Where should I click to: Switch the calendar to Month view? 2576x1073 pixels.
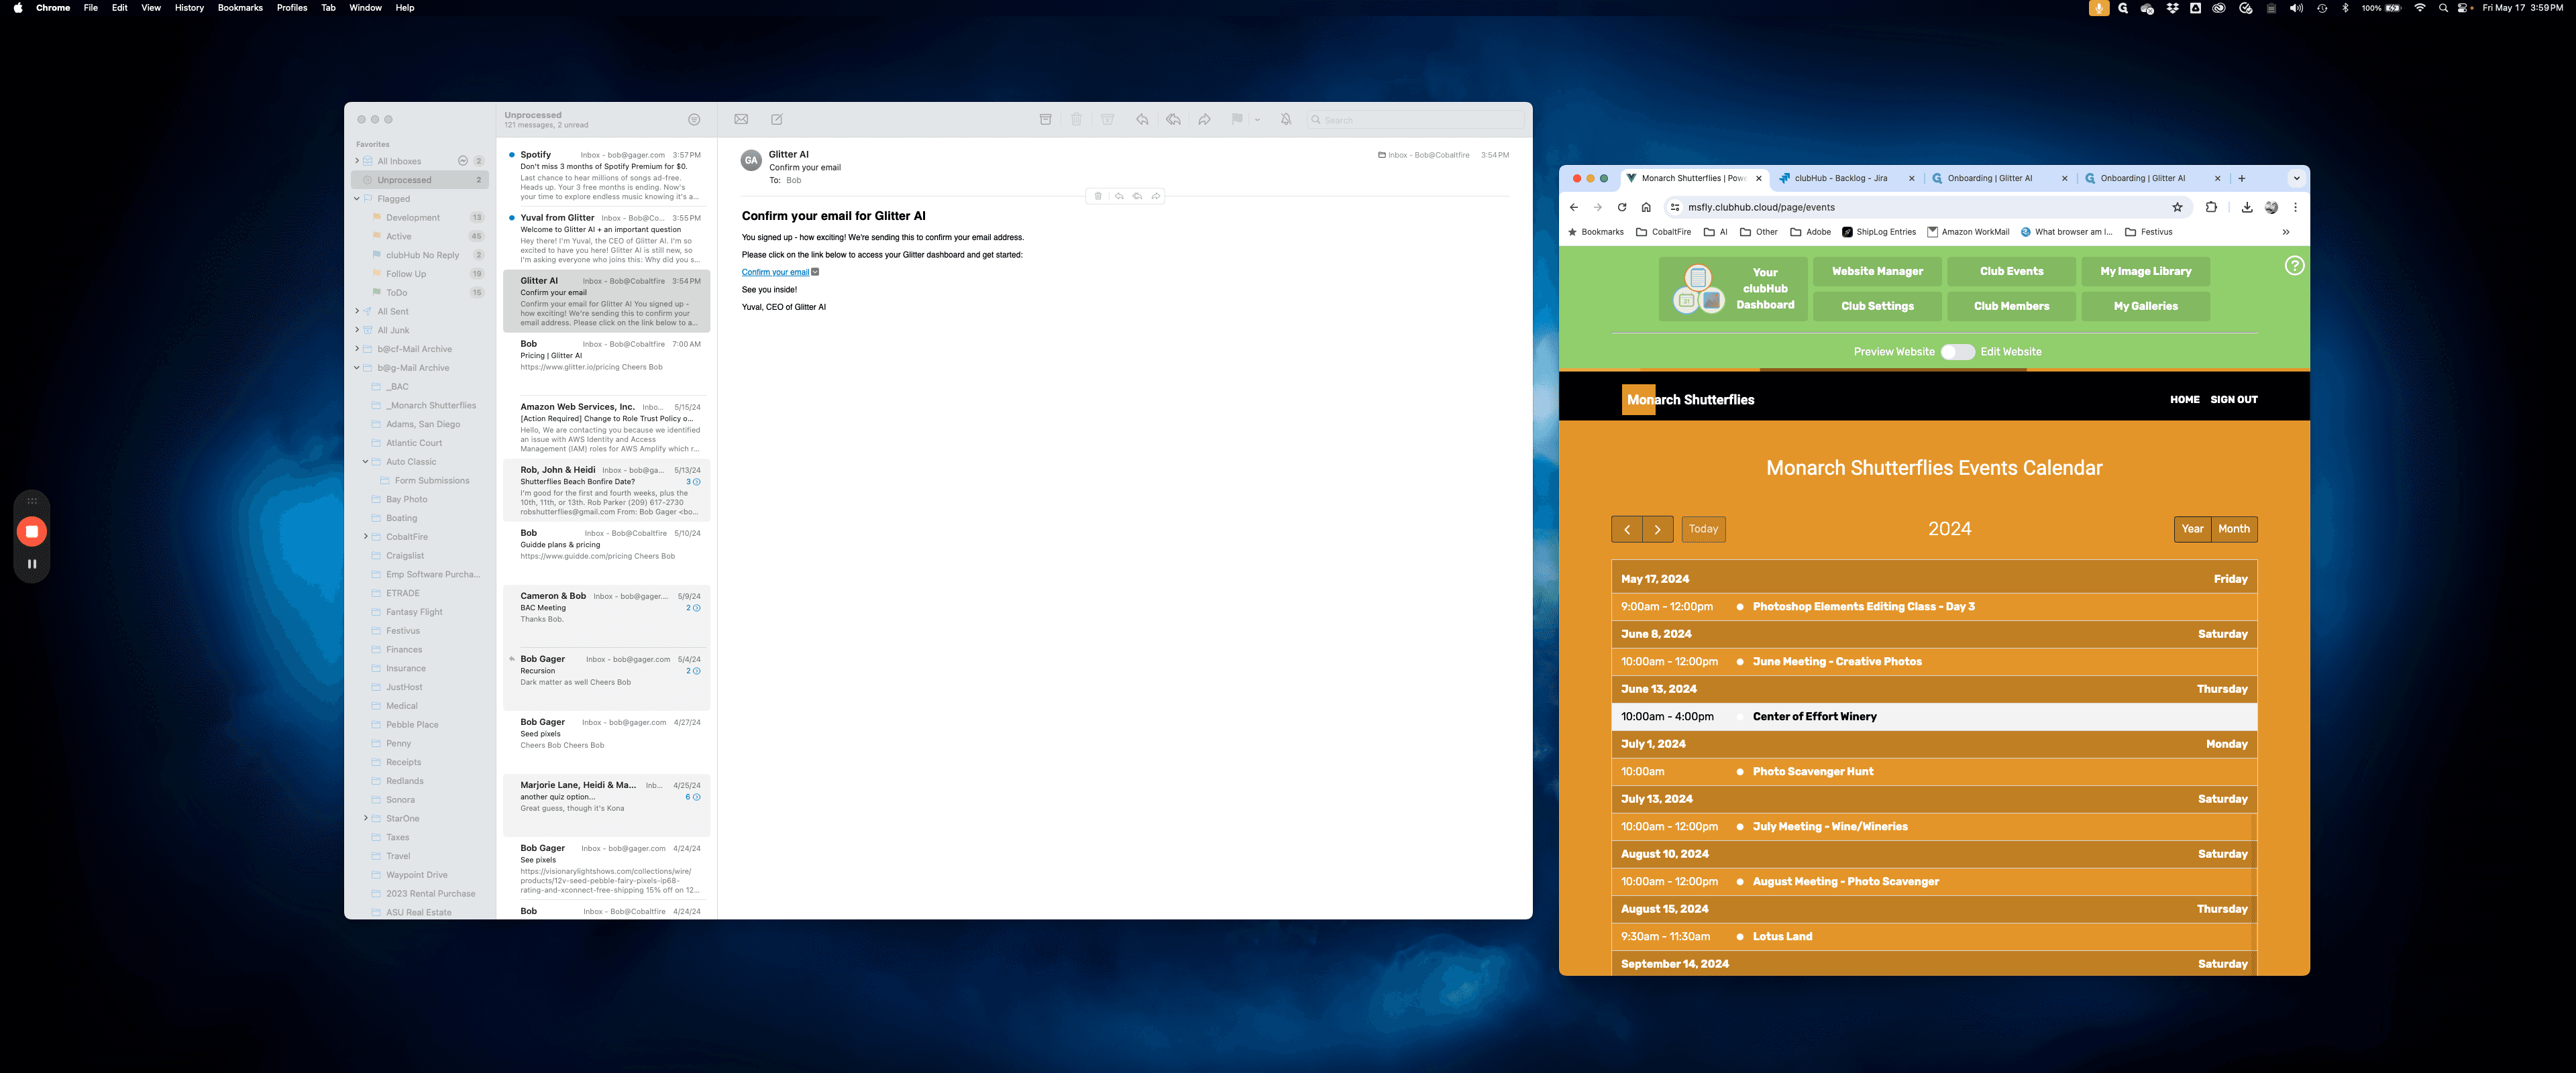2233,529
